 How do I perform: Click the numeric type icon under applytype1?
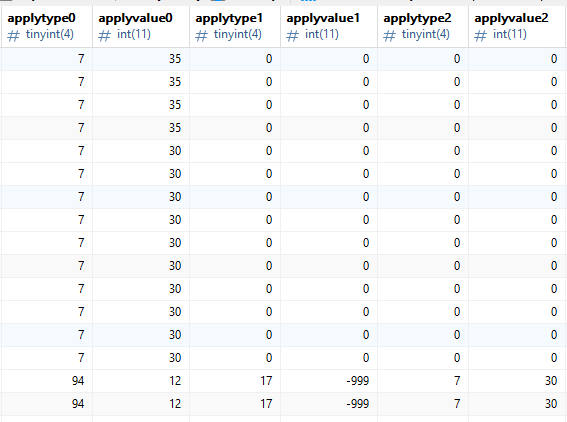(x=201, y=36)
